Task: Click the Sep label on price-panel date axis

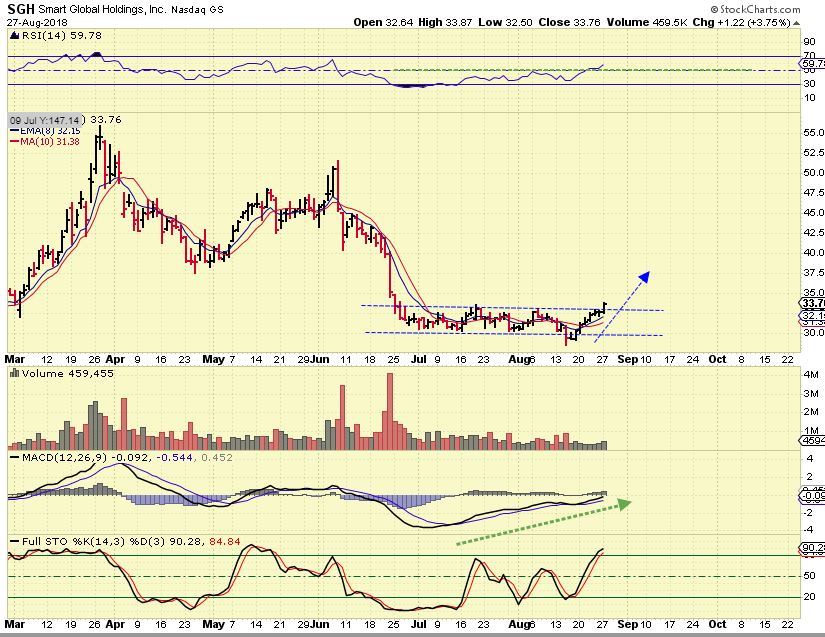Action: (x=627, y=359)
